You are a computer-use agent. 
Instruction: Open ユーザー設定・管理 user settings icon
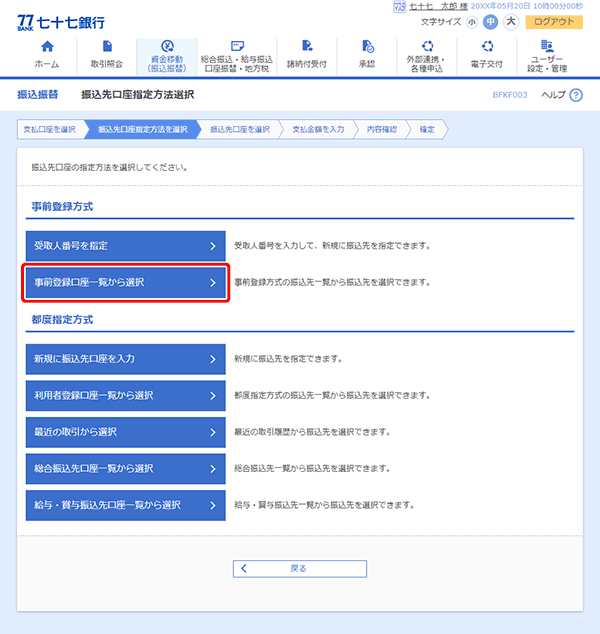click(547, 47)
